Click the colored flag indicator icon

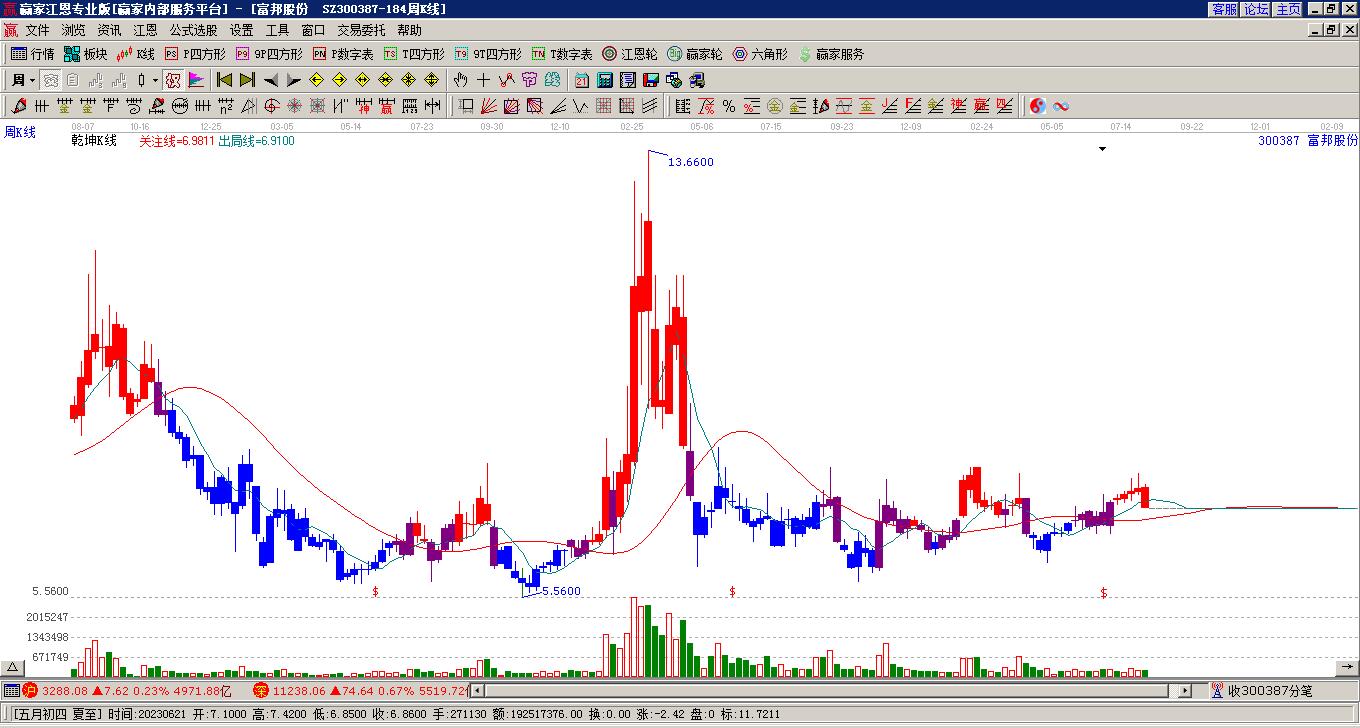(195, 80)
